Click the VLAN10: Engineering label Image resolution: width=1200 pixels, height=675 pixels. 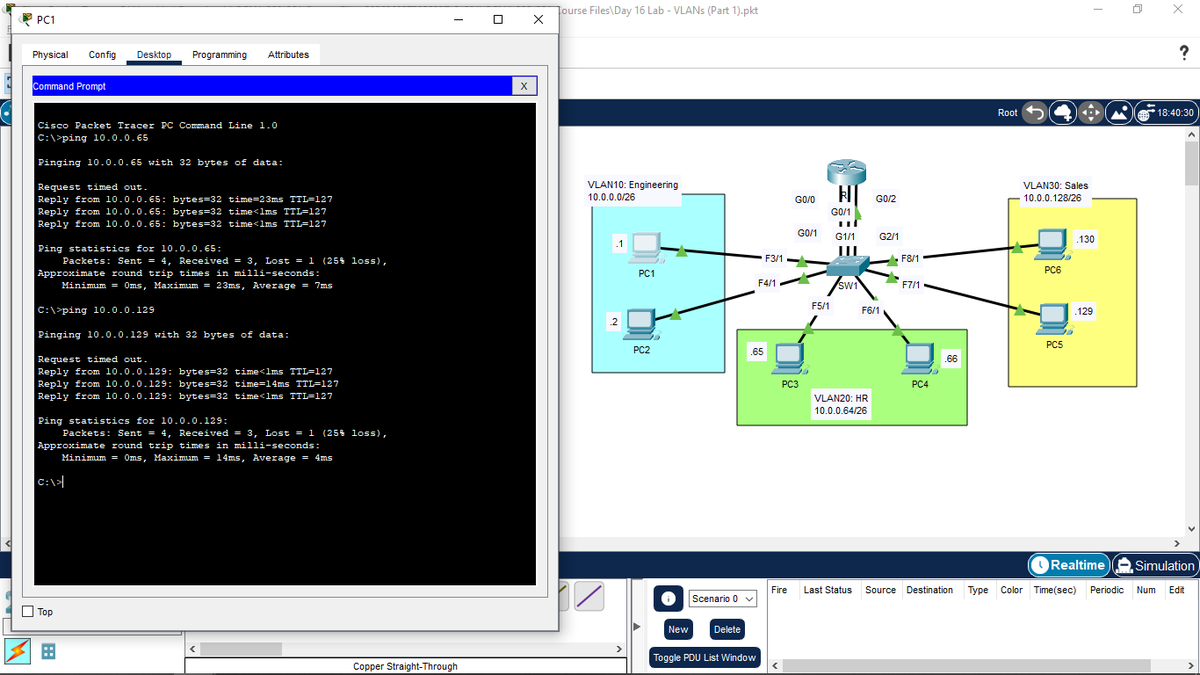coord(634,185)
